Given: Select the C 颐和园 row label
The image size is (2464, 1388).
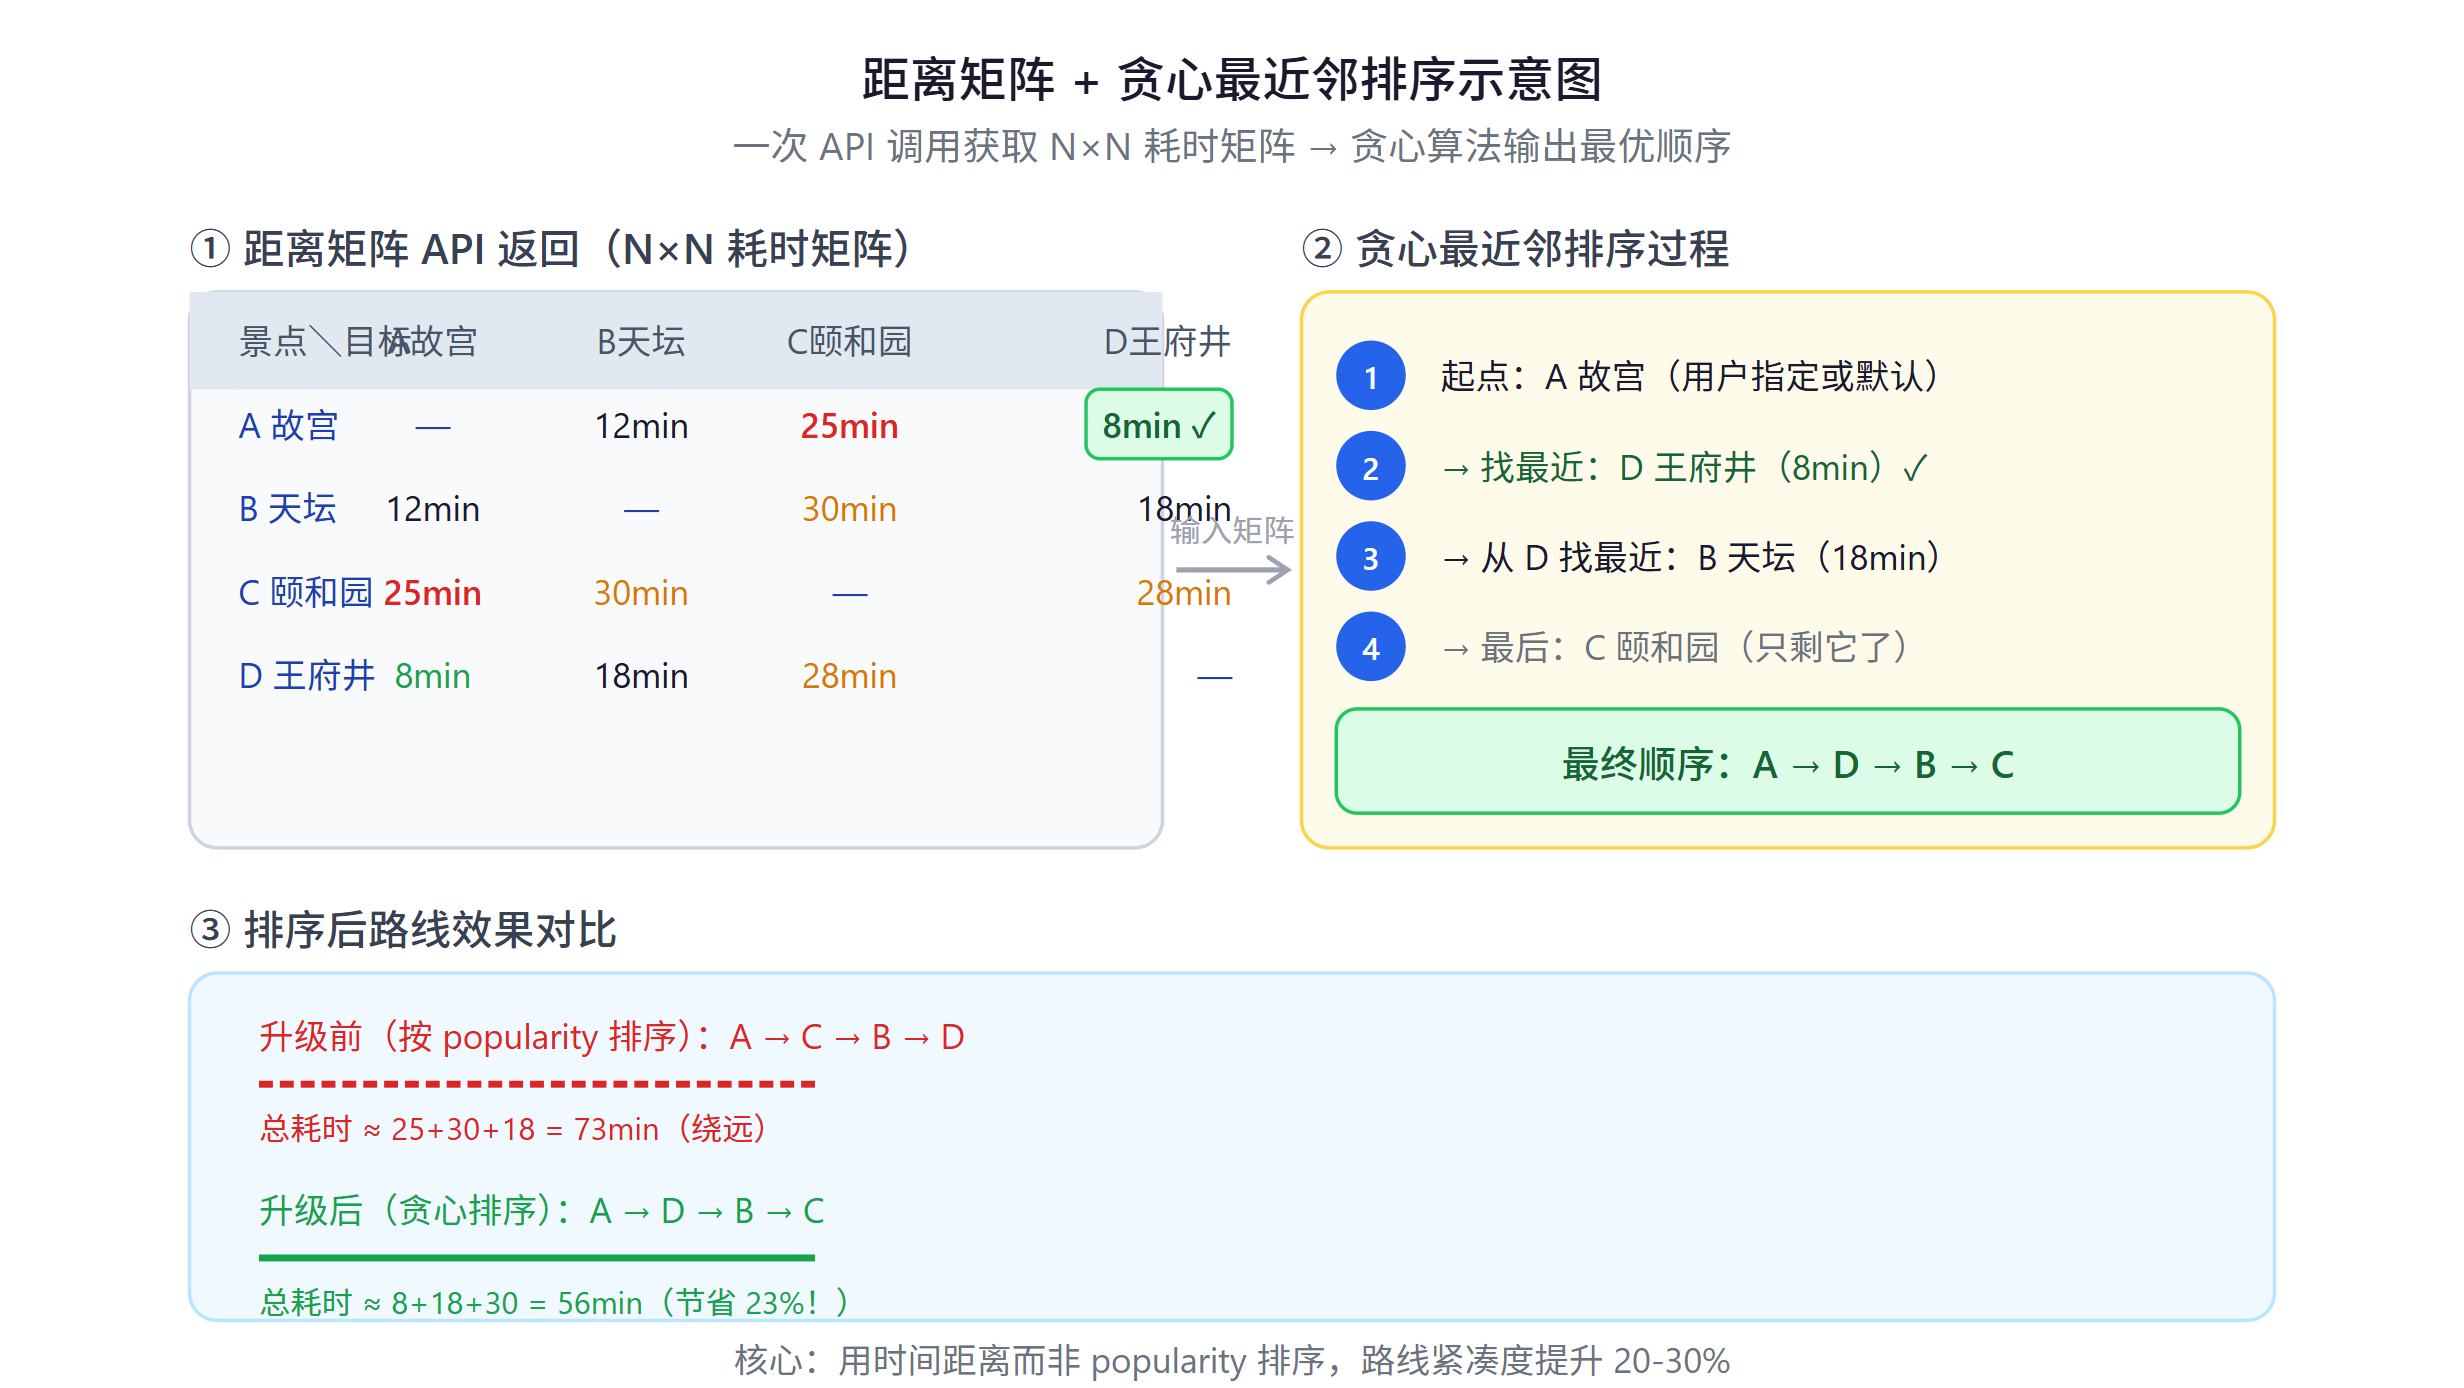Looking at the screenshot, I should 306,593.
